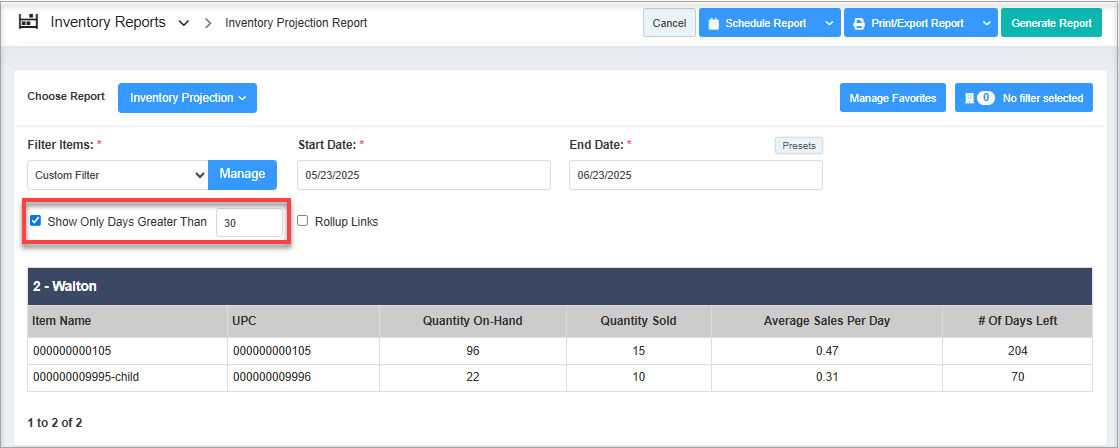Click the Generate Report button
This screenshot has height=448, width=1119.
1051,24
